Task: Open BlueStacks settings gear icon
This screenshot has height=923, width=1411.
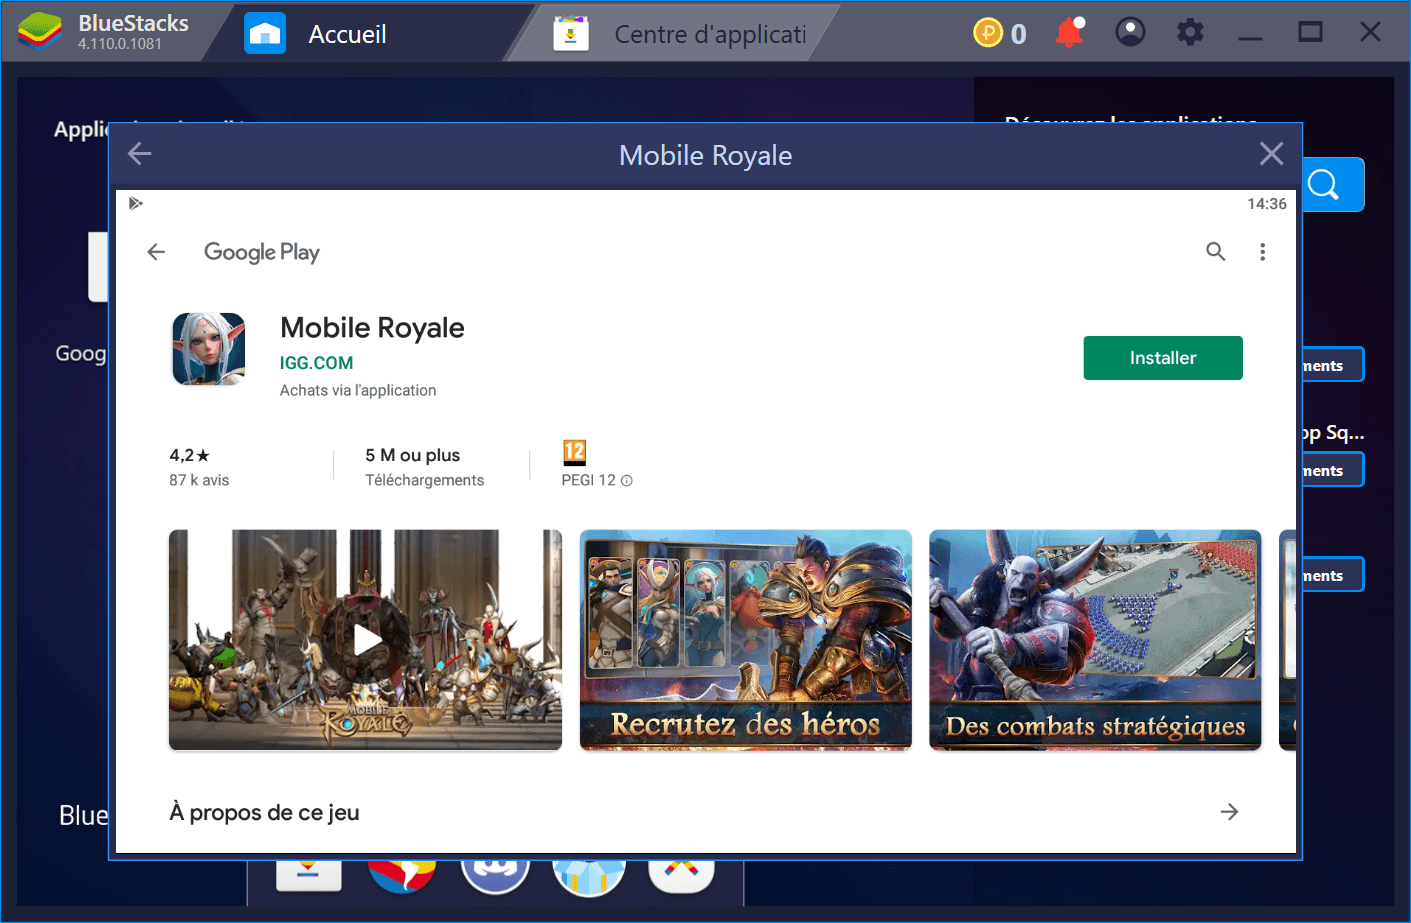Action: pyautogui.click(x=1190, y=33)
